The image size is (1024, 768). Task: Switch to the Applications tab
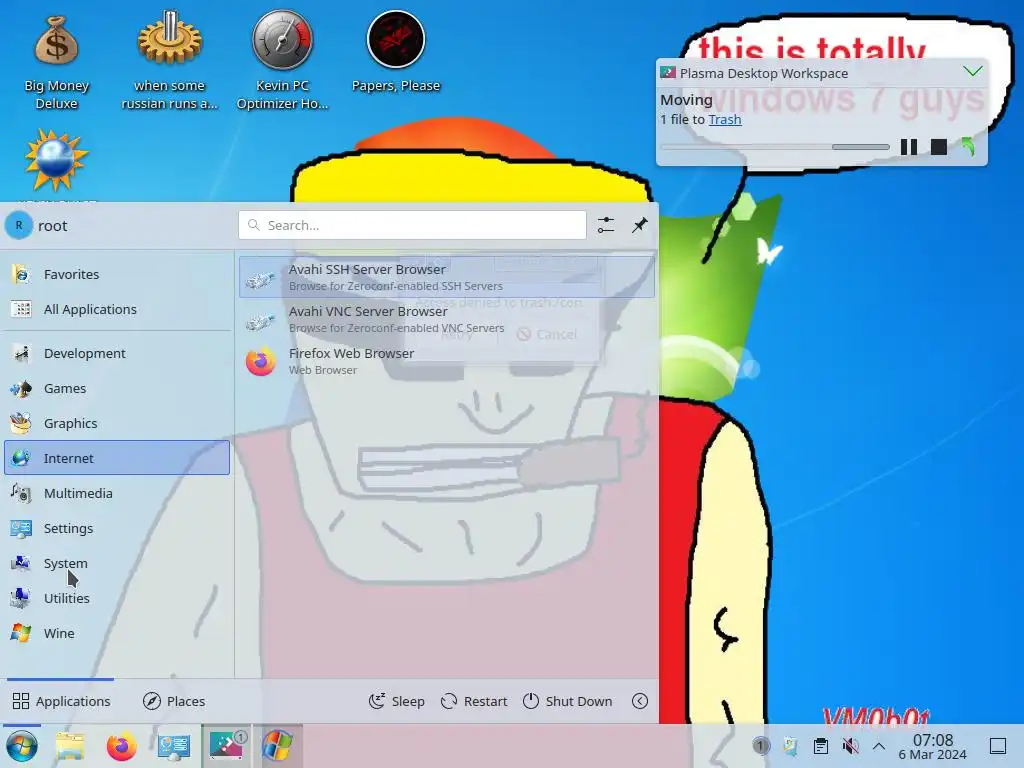pos(61,701)
